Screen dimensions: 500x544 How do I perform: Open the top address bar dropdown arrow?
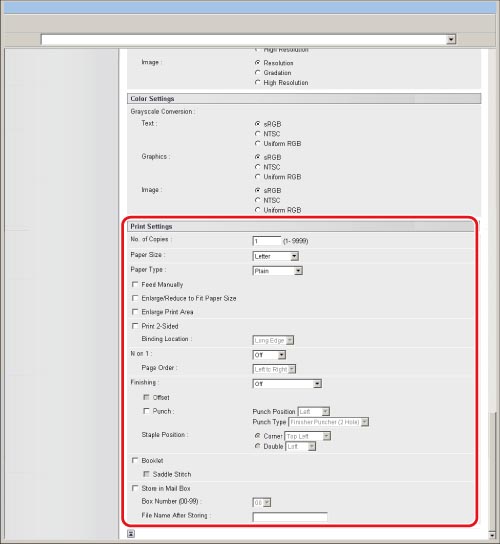451,40
